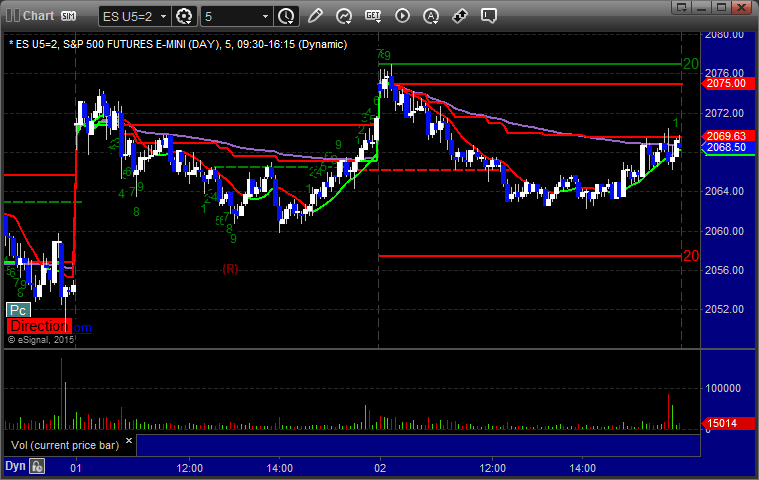Click the 100000 volume axis label

click(723, 388)
